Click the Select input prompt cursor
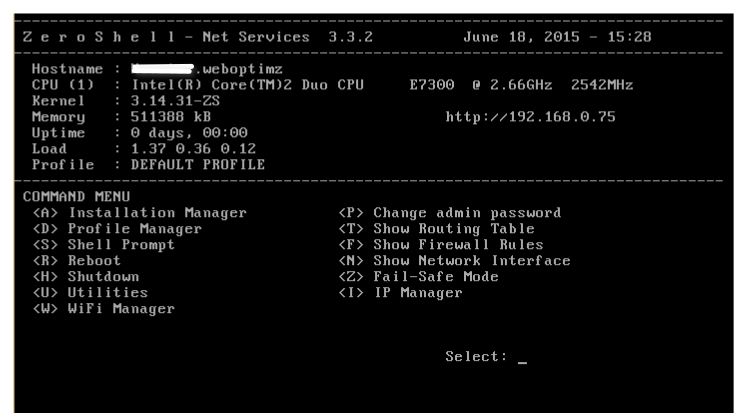Viewport: 739px width, 418px height. (522, 358)
